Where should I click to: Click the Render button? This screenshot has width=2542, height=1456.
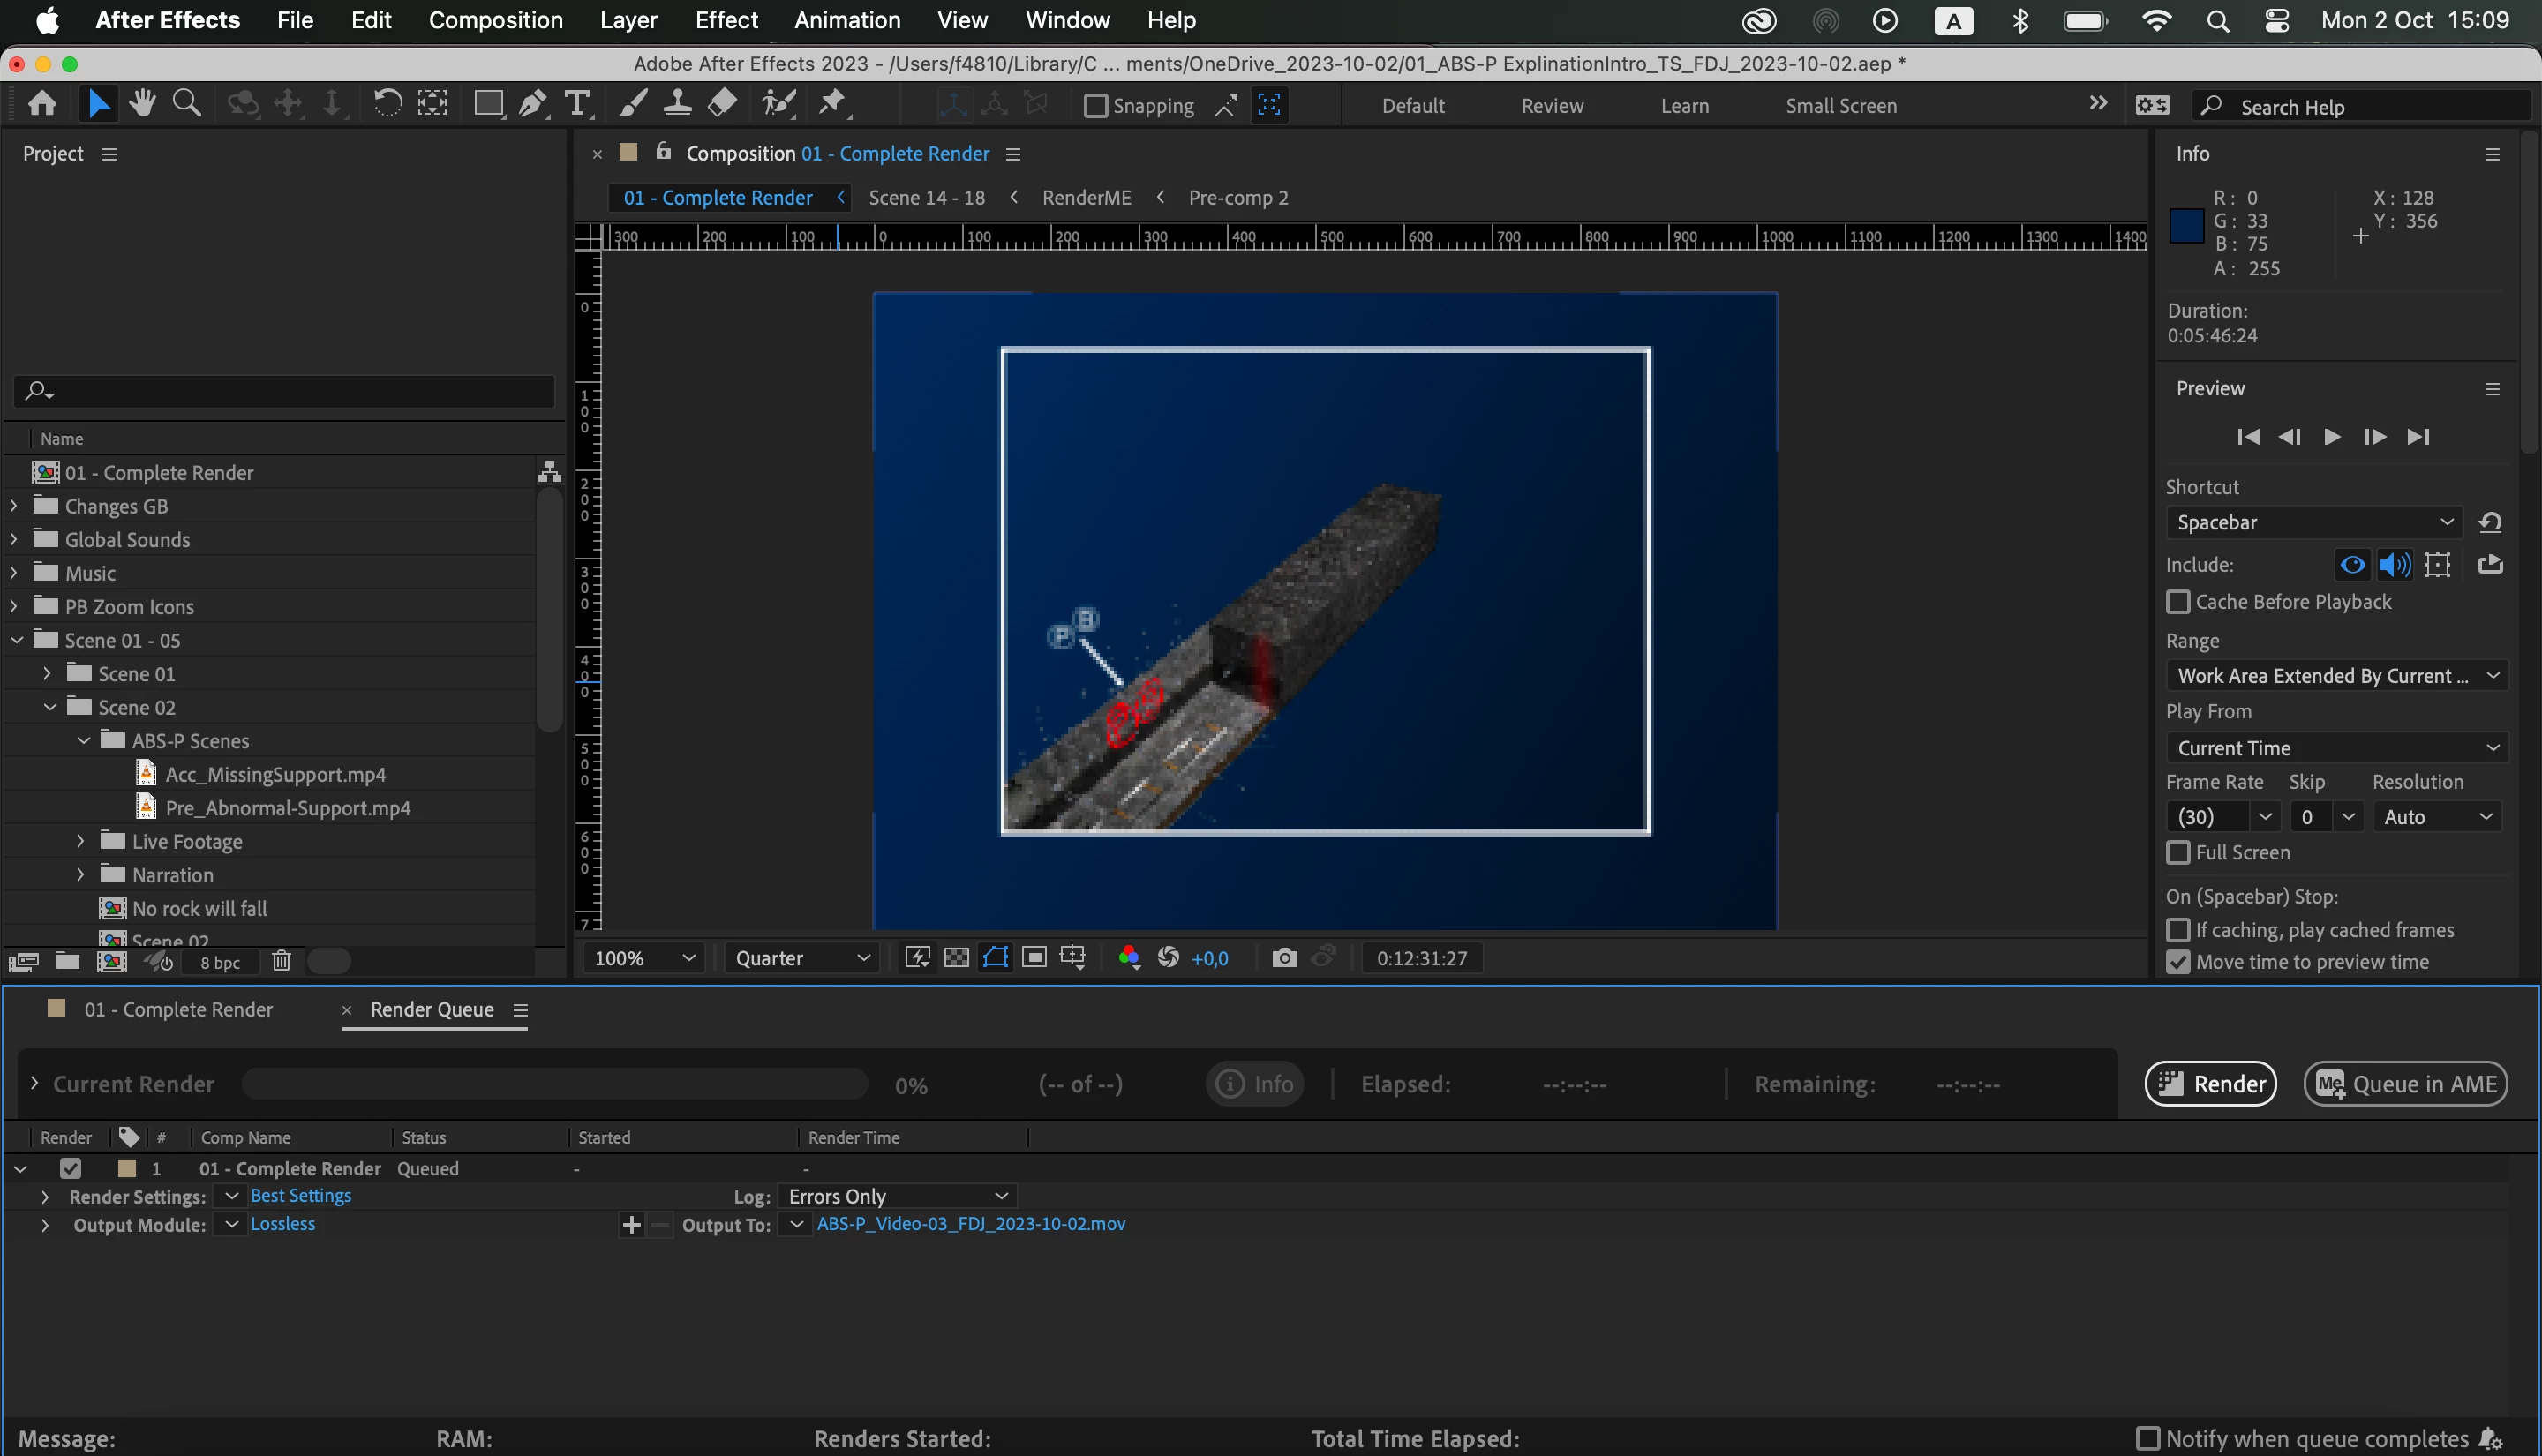point(2210,1084)
